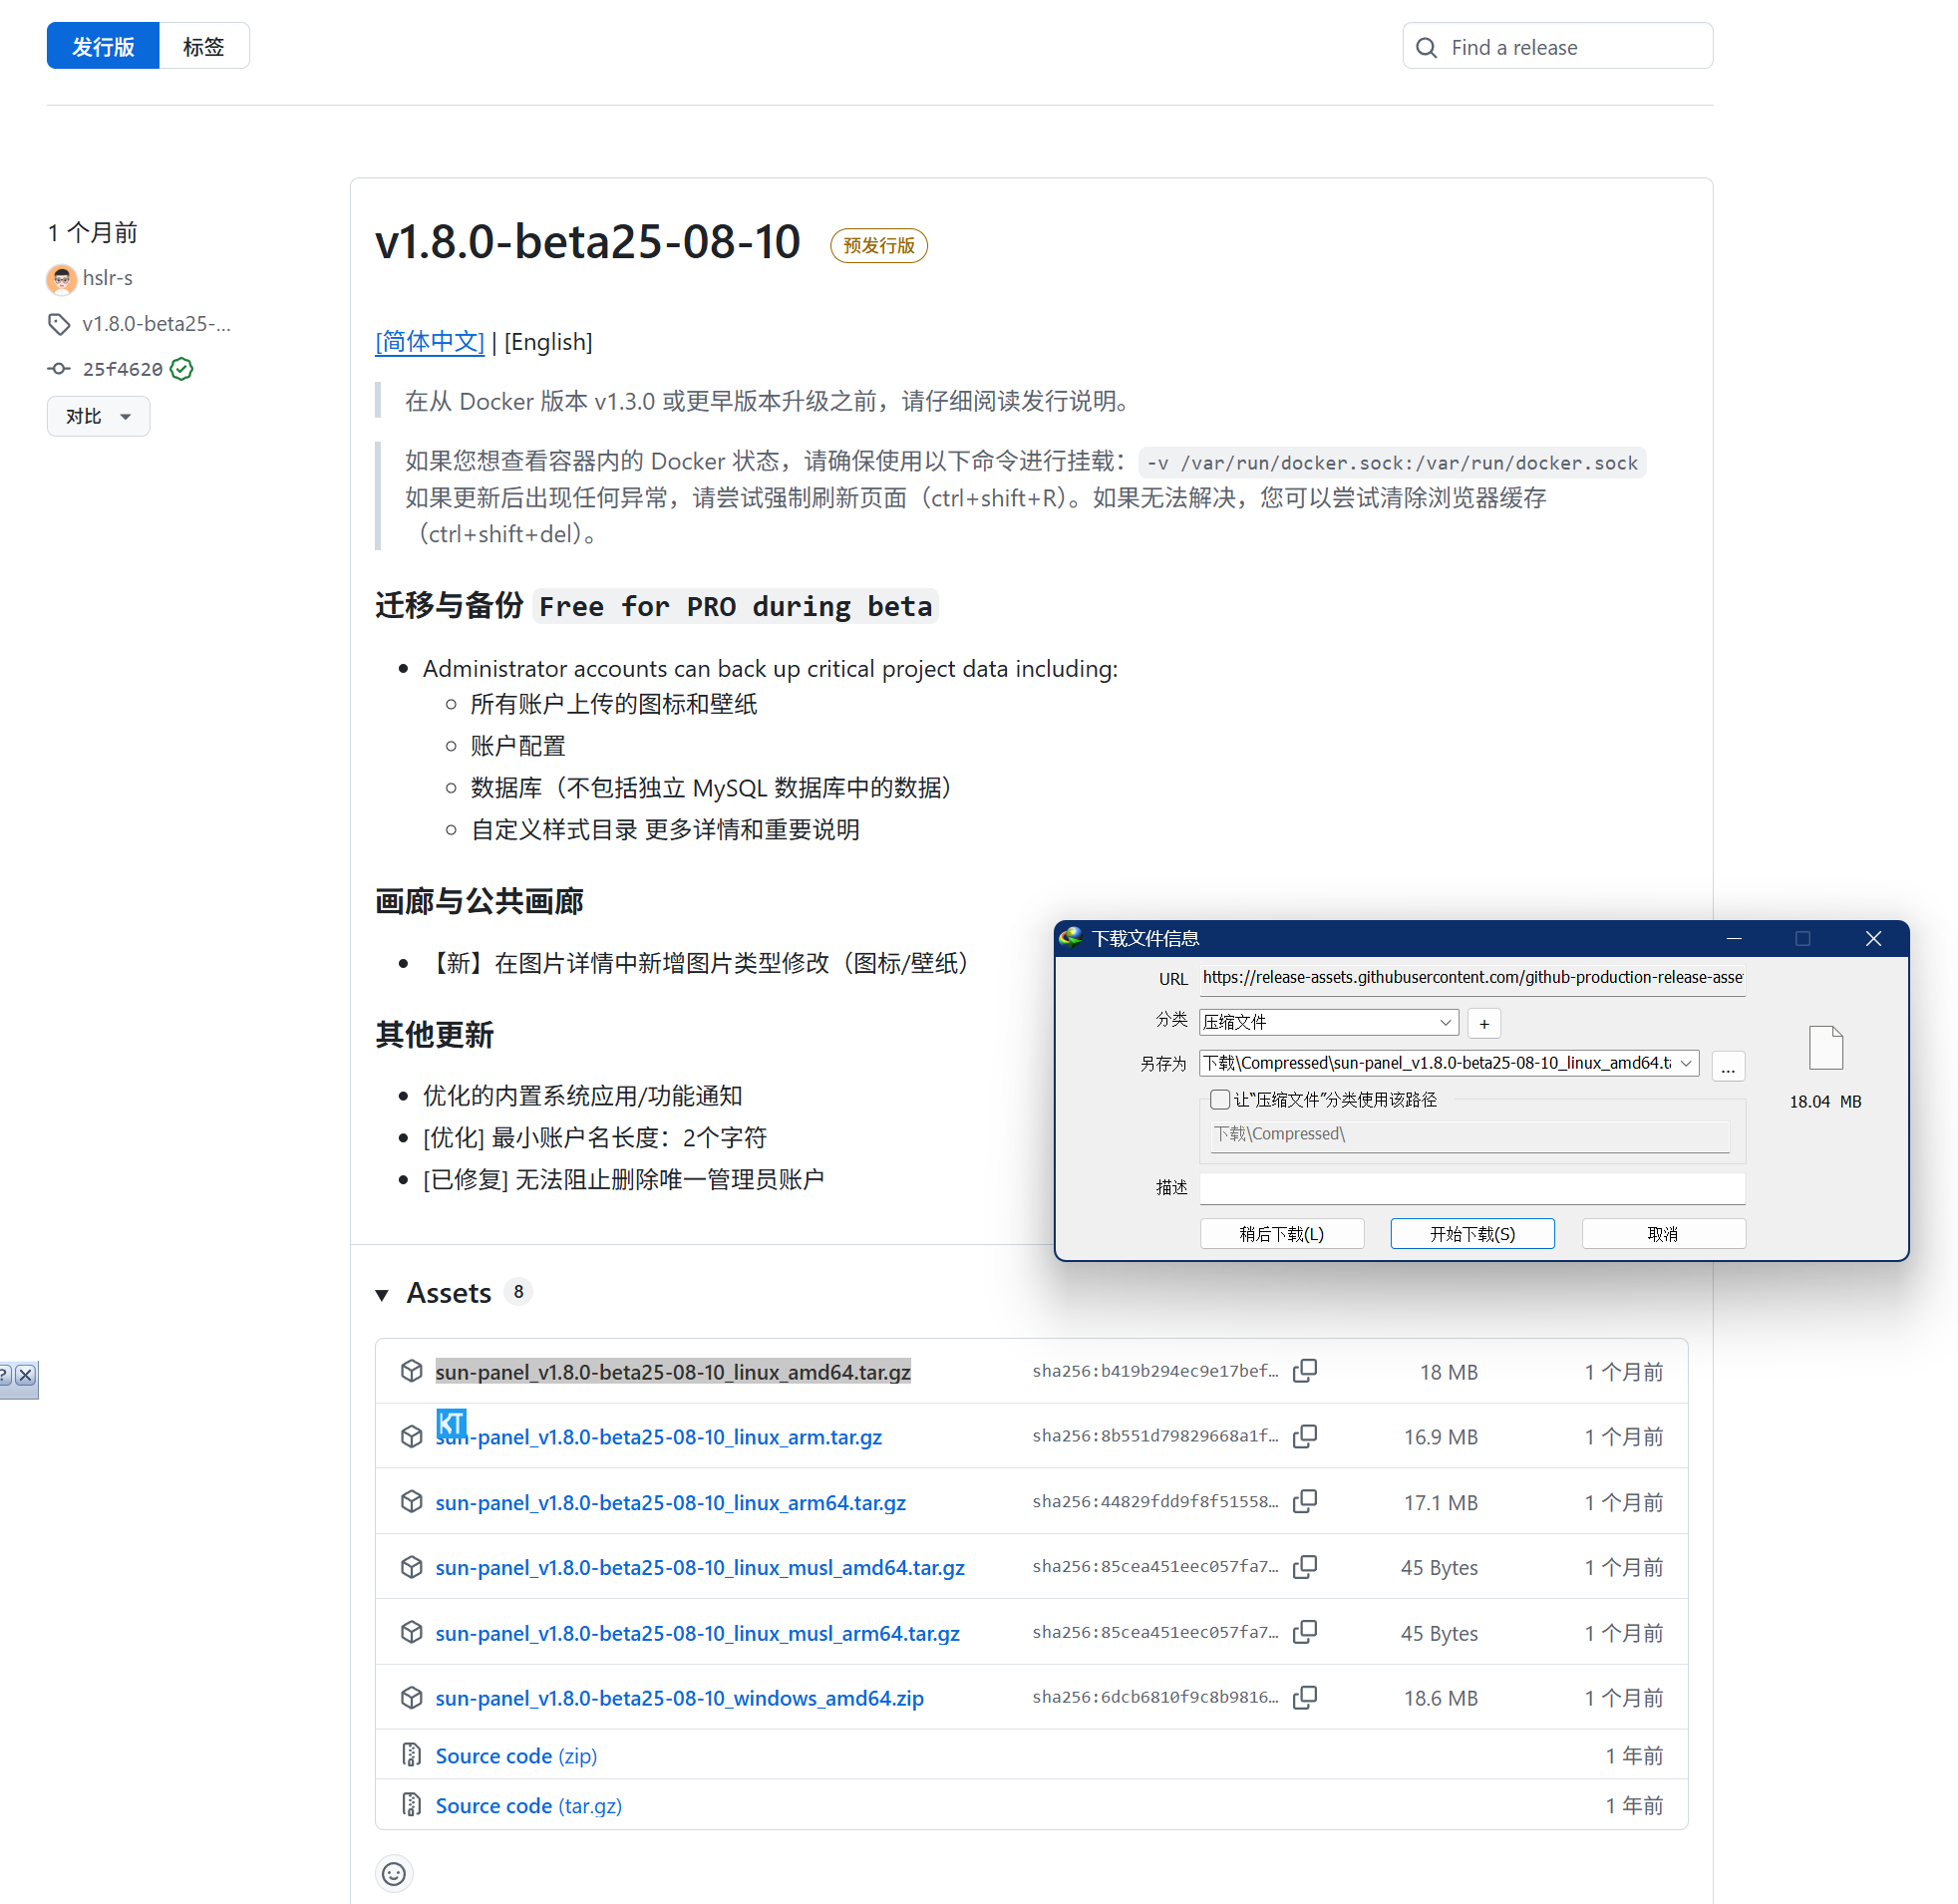
Task: Click the 描述 description input field
Action: click(x=1471, y=1187)
